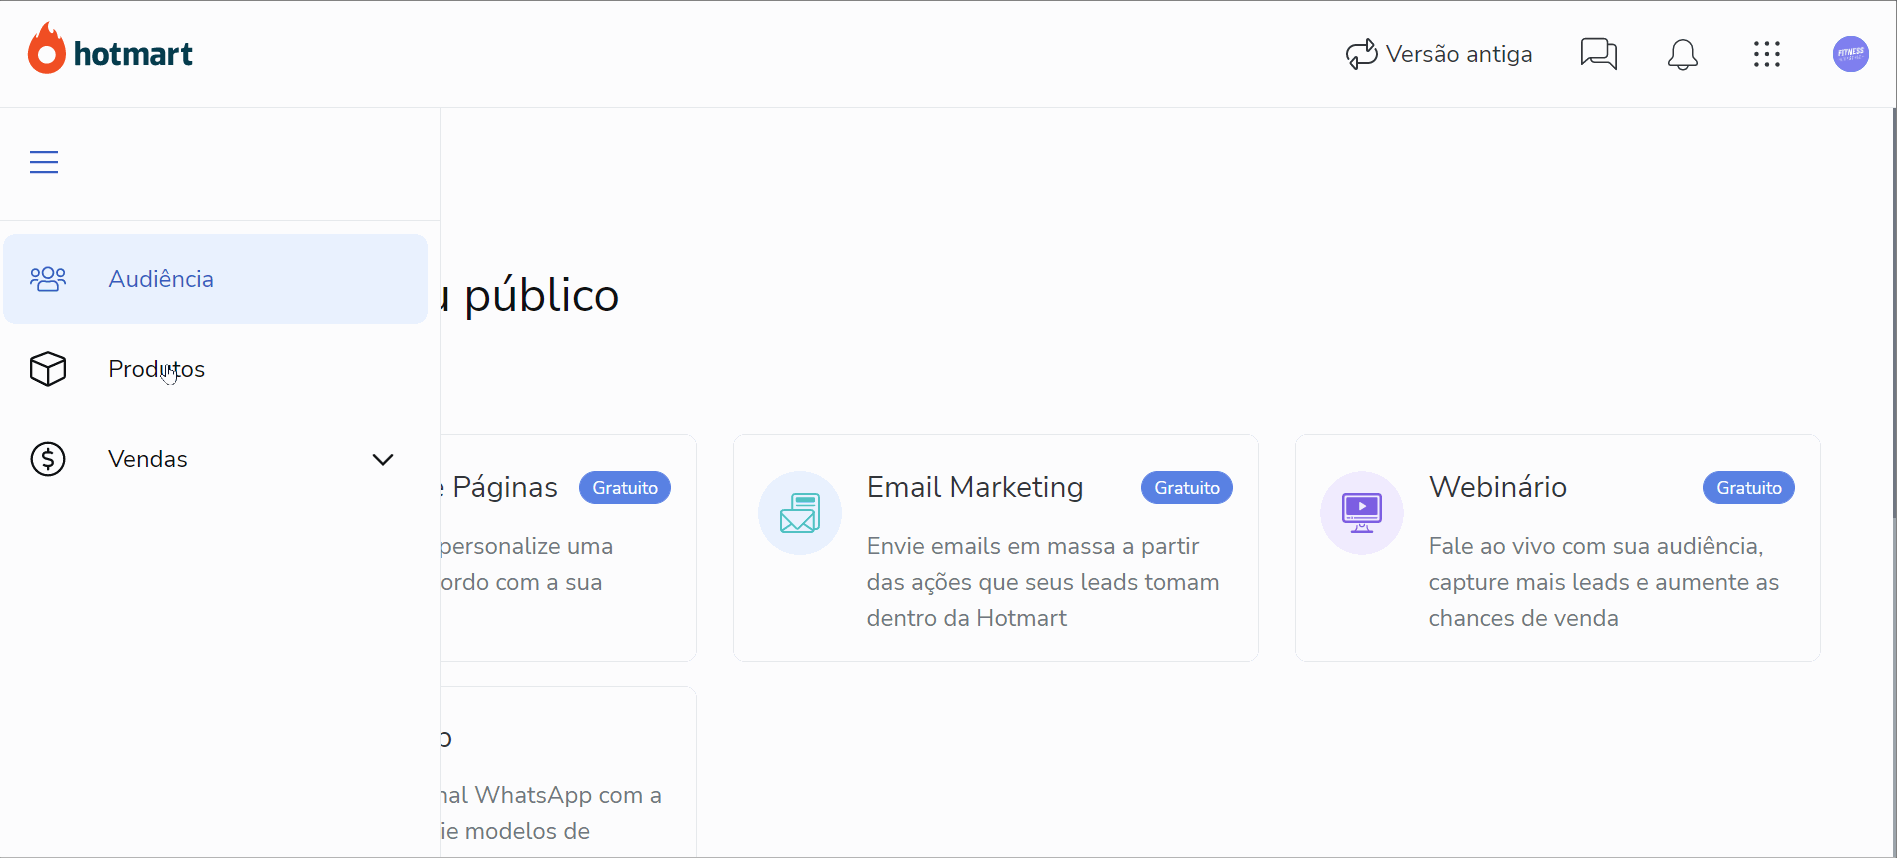
Task: Open the Páginas card title
Action: pyautogui.click(x=500, y=487)
